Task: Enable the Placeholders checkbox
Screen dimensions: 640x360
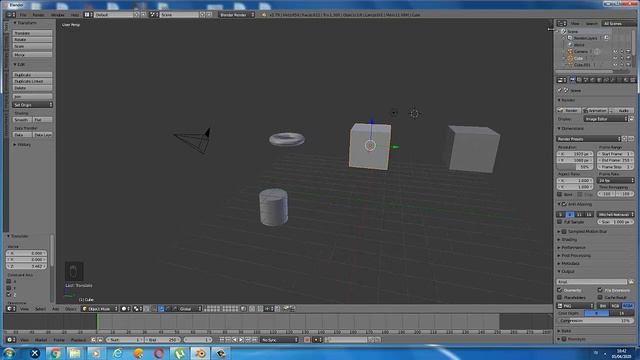Action: tap(560, 298)
